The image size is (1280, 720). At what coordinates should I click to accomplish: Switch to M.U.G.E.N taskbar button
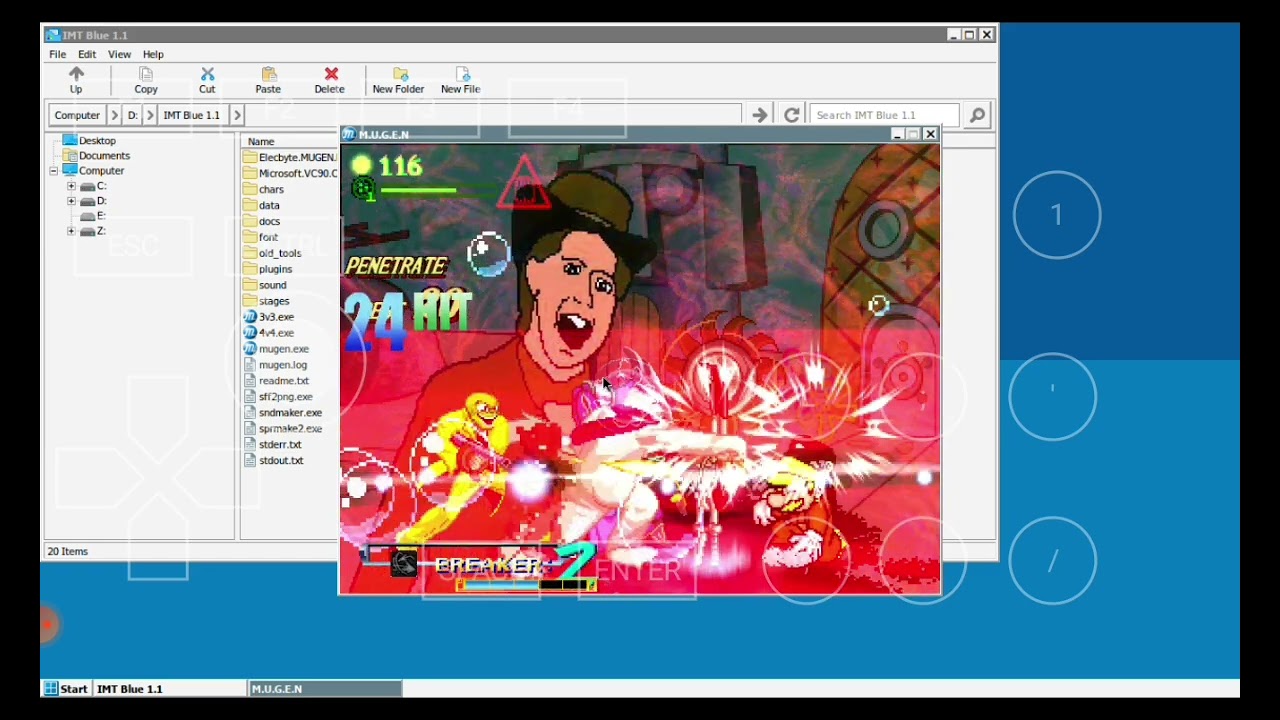[325, 688]
